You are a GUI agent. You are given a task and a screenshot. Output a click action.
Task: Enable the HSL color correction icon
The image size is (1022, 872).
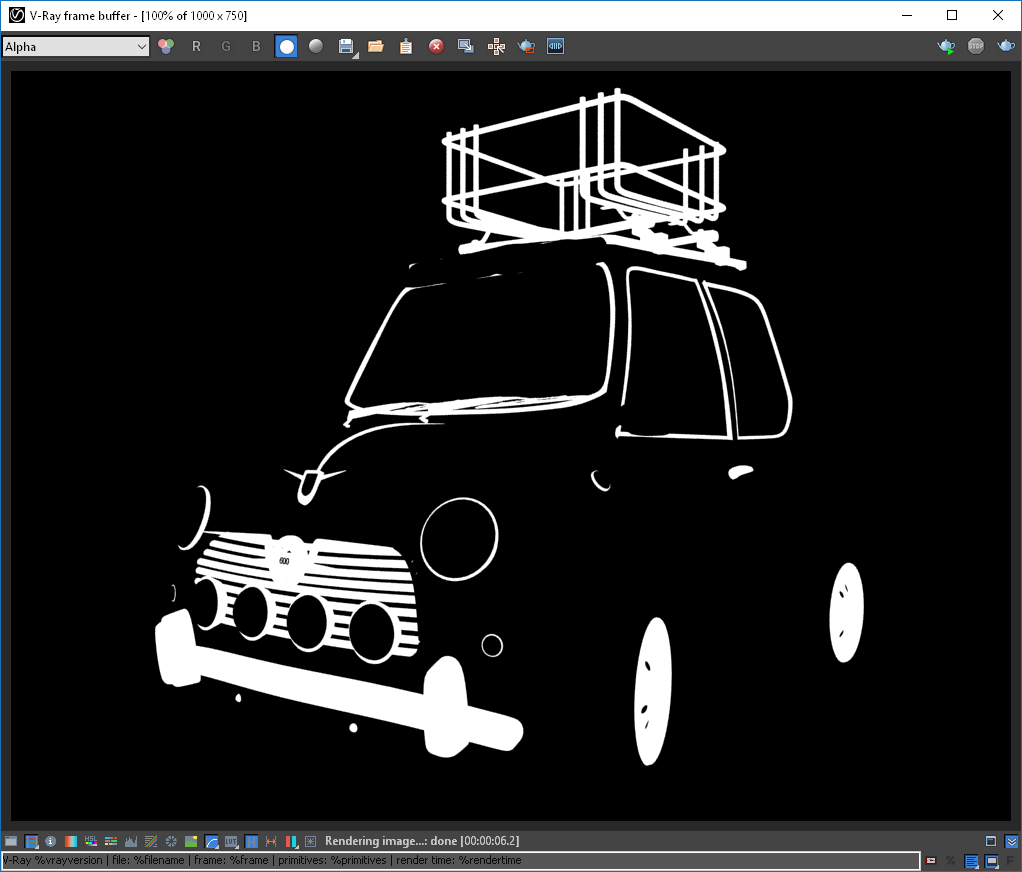tap(91, 841)
